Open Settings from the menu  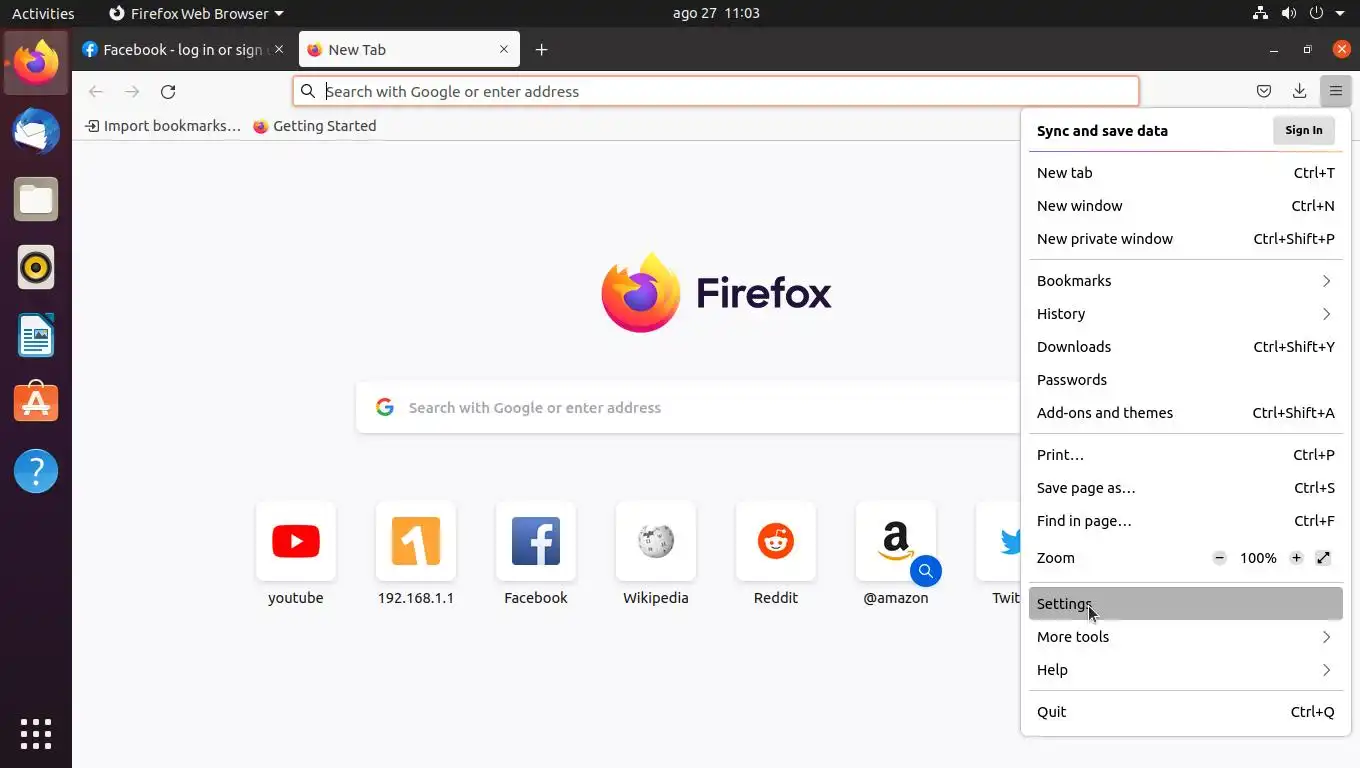point(1186,604)
